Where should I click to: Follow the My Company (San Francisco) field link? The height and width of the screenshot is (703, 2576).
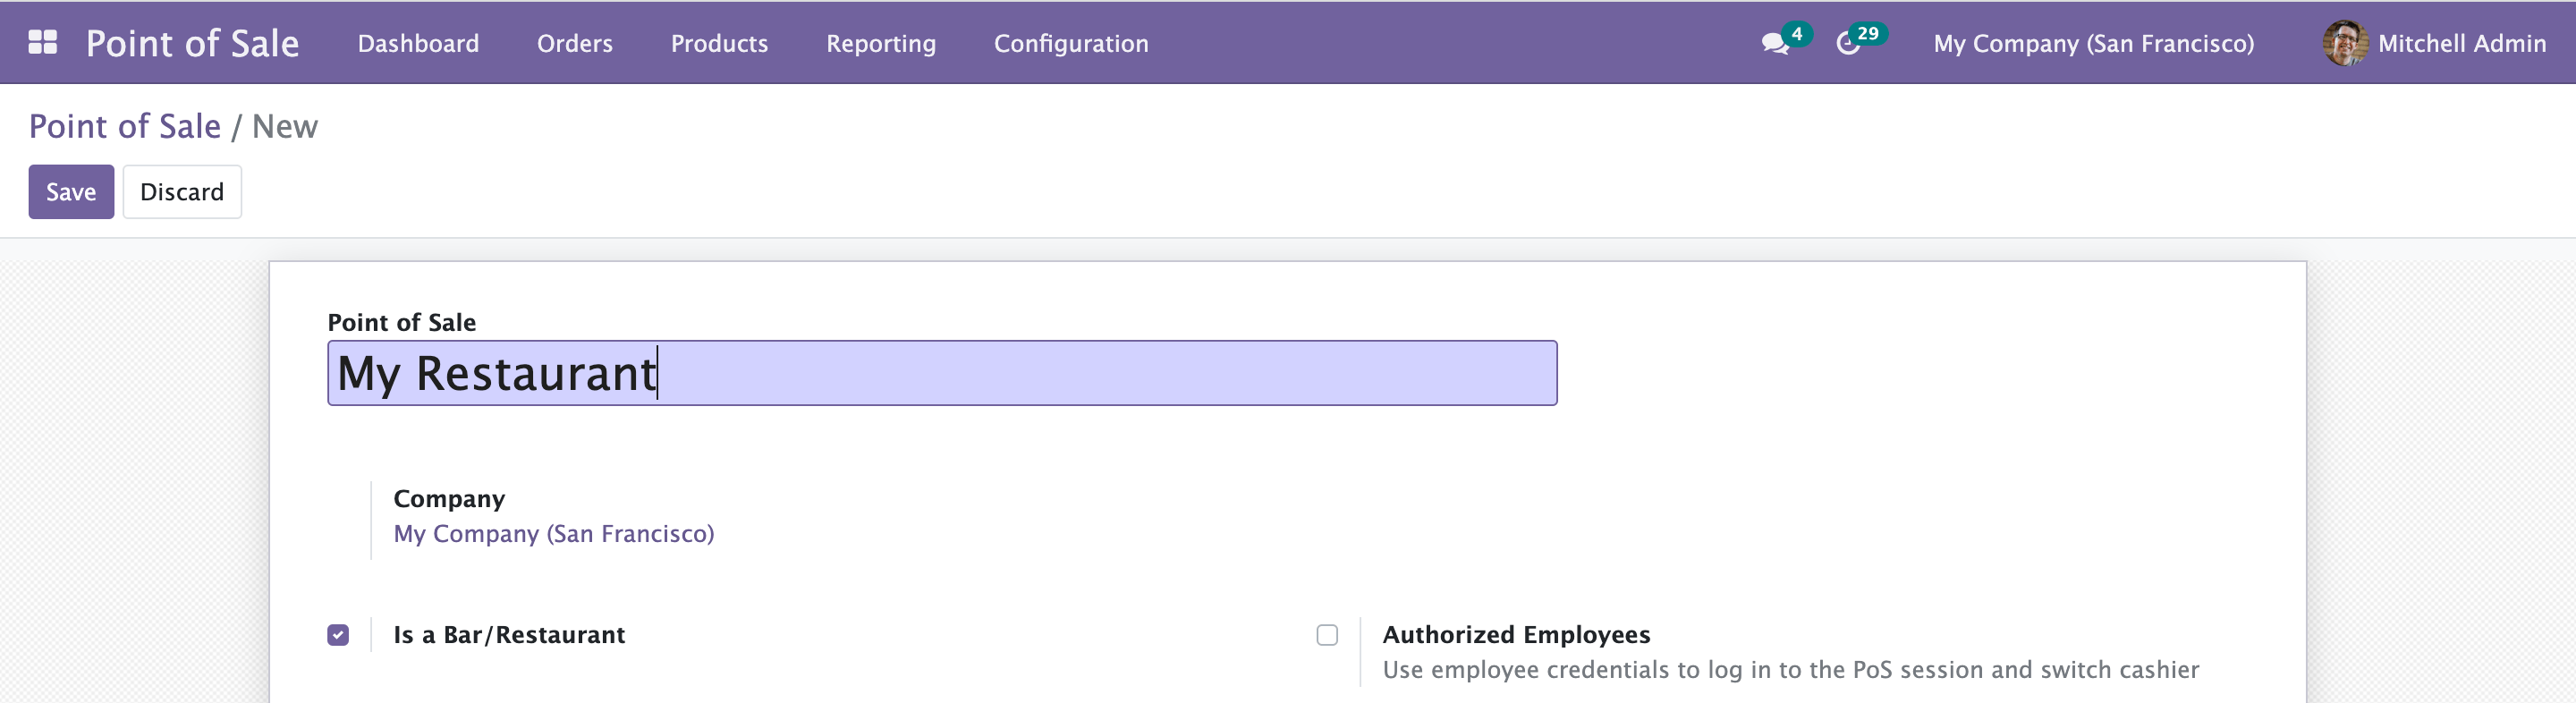[x=553, y=533]
